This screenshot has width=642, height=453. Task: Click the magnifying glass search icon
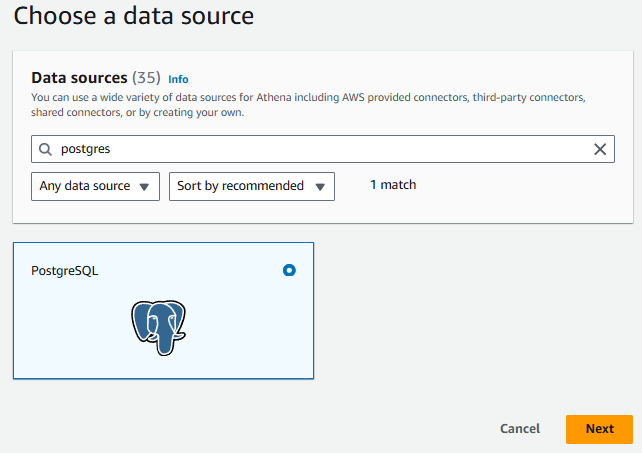click(45, 149)
